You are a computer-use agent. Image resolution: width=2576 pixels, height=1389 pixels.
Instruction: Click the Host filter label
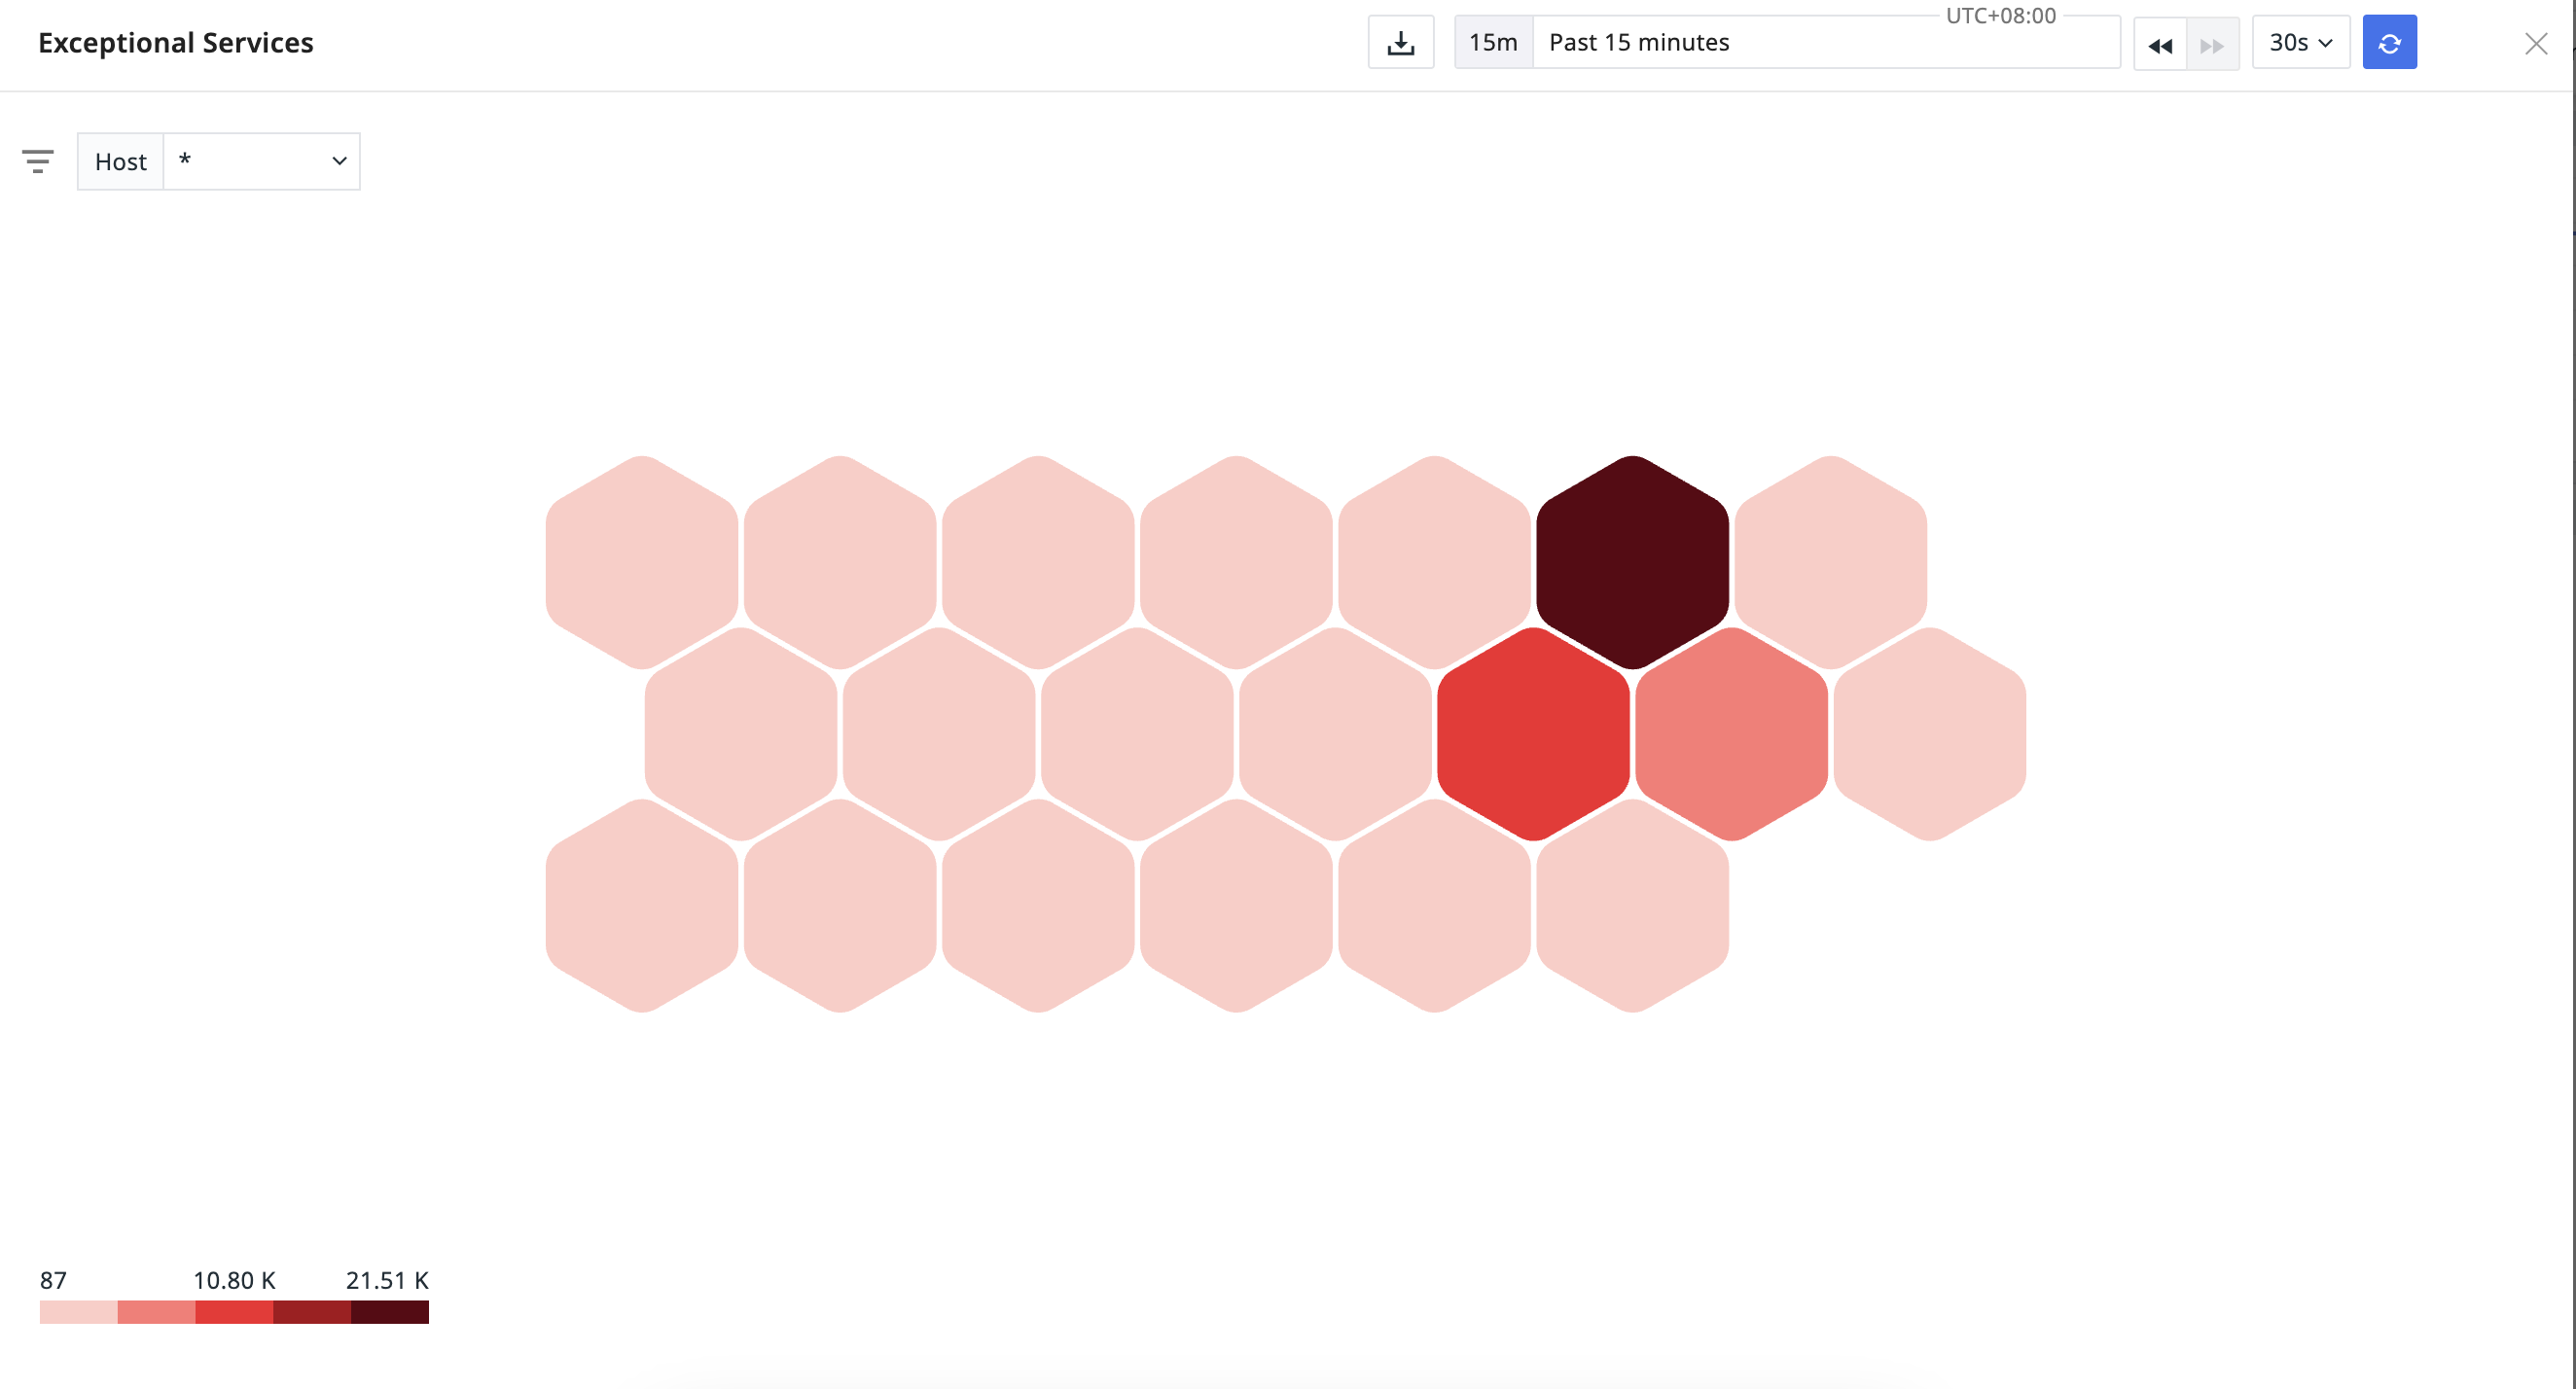click(121, 161)
